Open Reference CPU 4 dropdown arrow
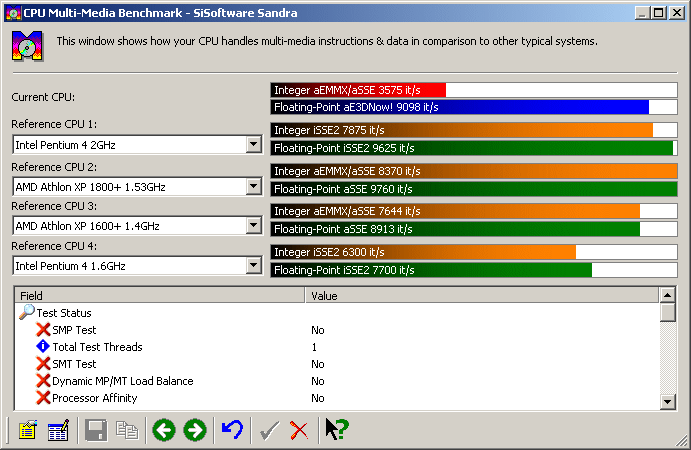The image size is (691, 450). point(253,266)
